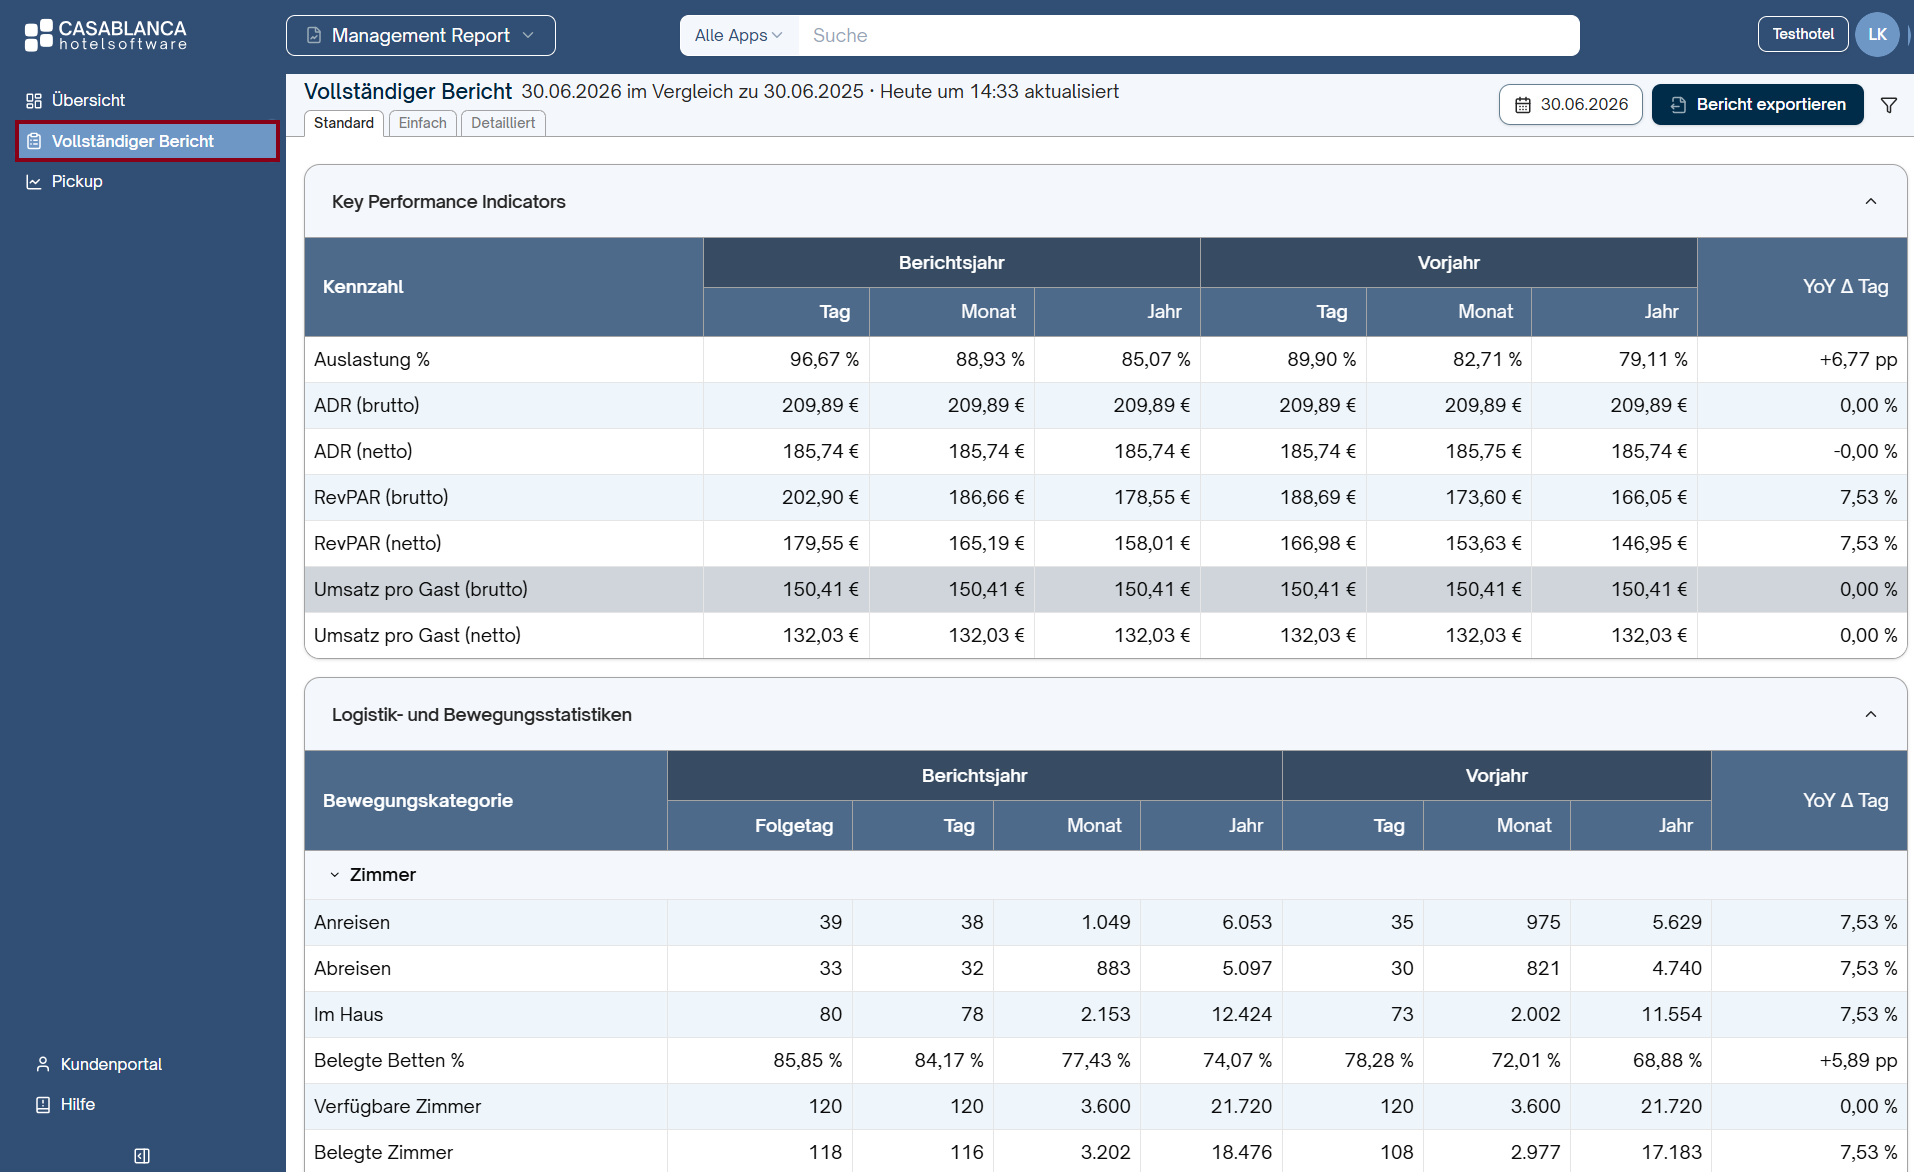Select the RevPAR (netto) row label

coord(378,543)
